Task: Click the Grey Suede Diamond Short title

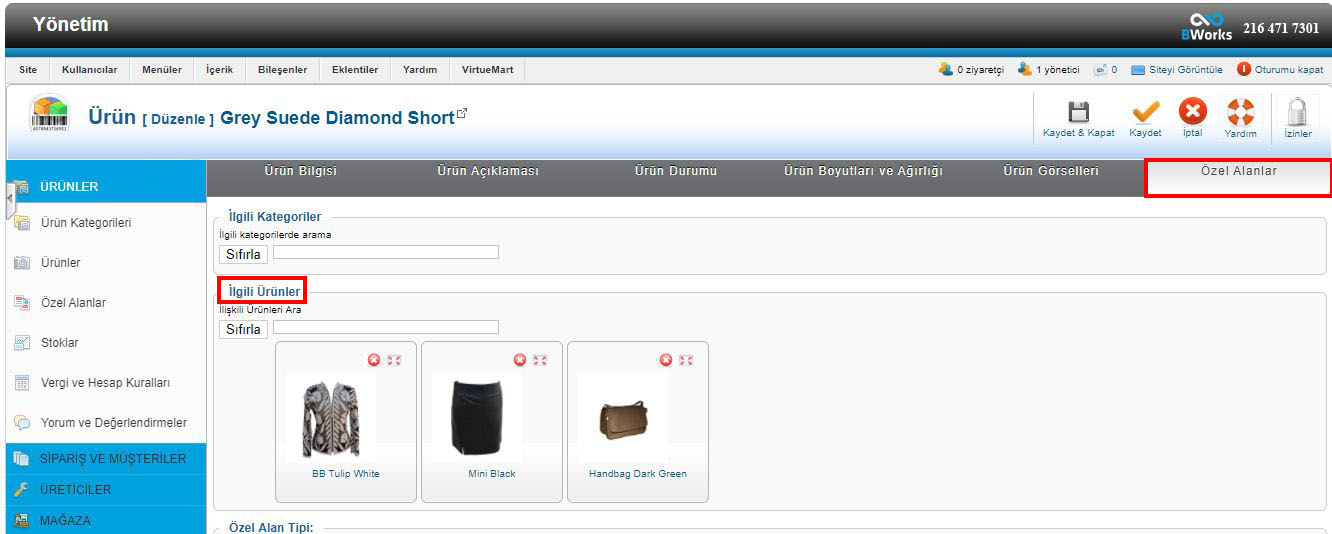Action: click(x=337, y=117)
